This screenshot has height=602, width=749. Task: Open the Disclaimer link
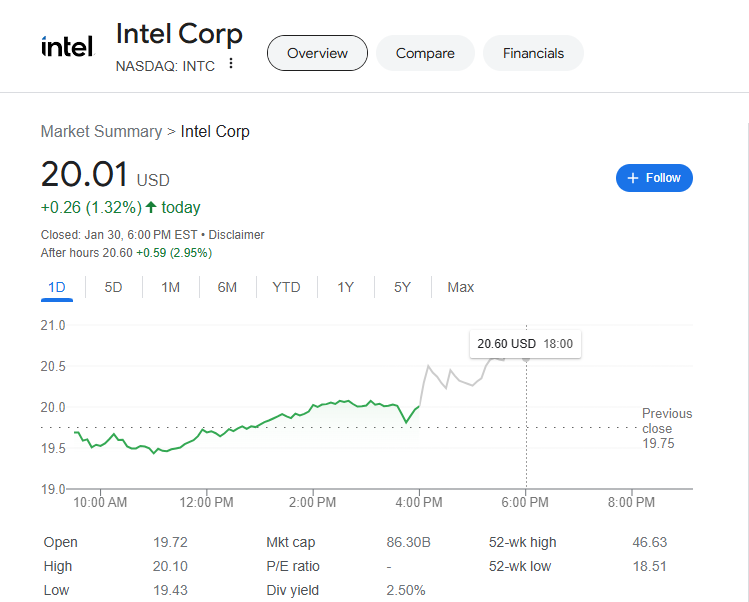236,235
